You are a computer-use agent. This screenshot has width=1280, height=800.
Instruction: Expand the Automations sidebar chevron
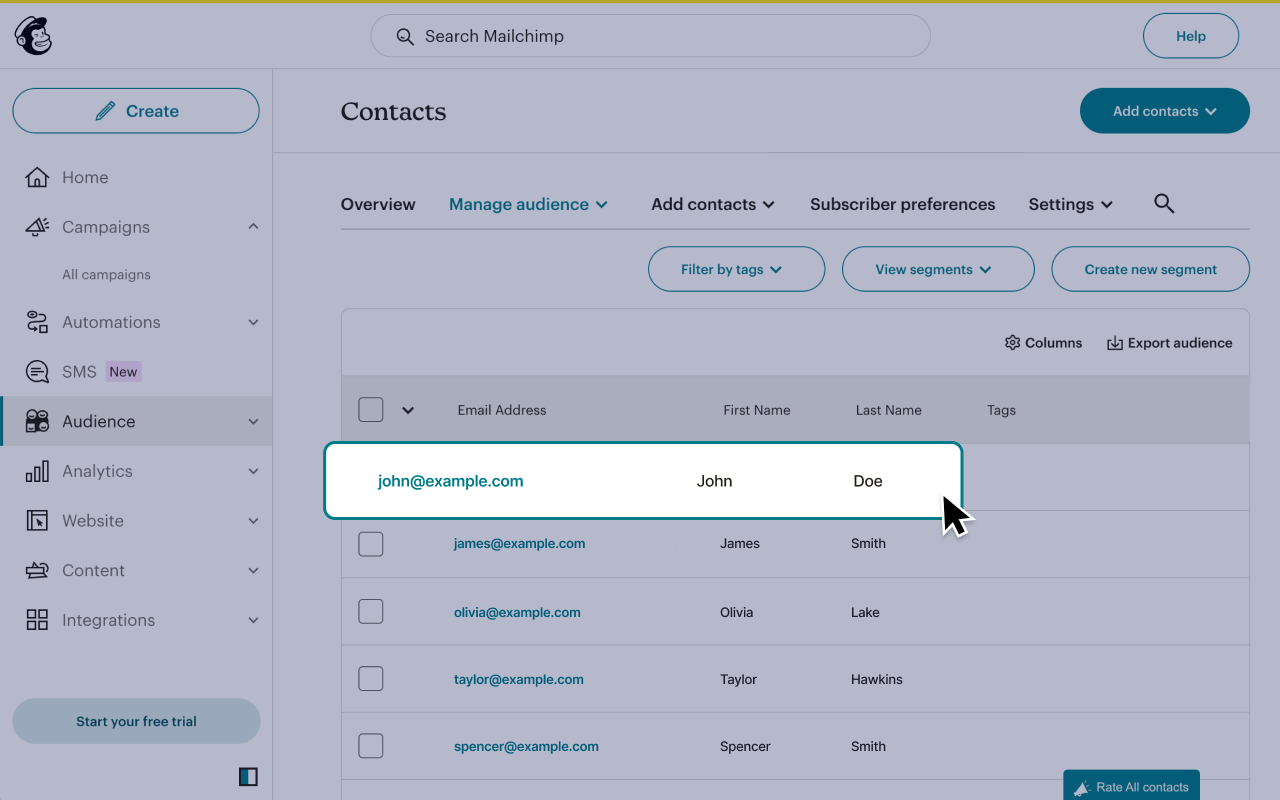[253, 322]
